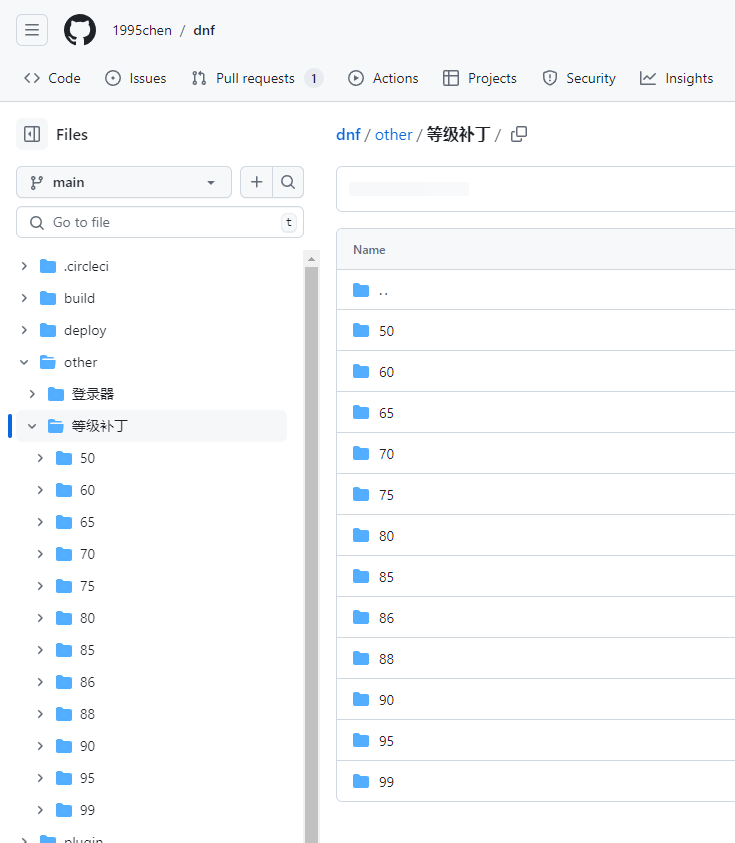Expand the build folder chevron
The image size is (735, 843).
[x=24, y=298]
